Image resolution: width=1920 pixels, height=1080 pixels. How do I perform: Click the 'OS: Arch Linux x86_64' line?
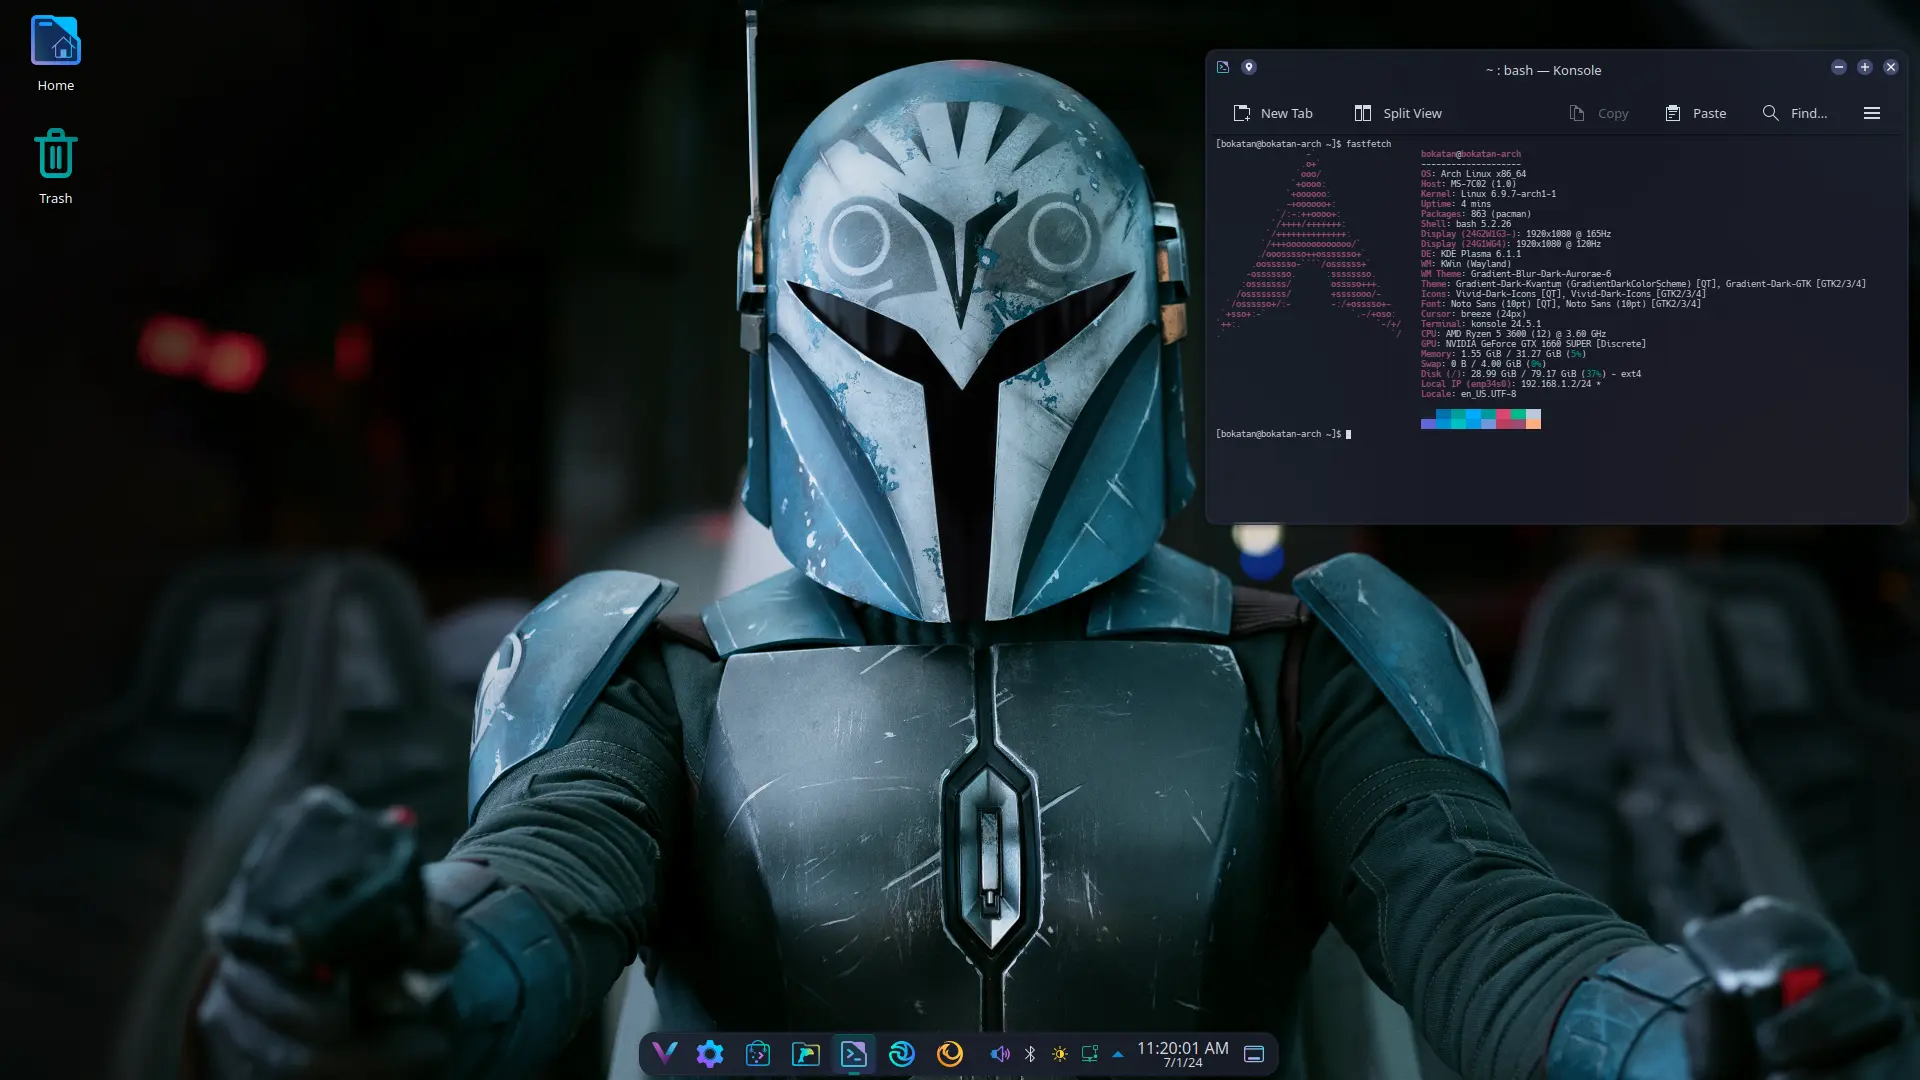click(x=1473, y=174)
